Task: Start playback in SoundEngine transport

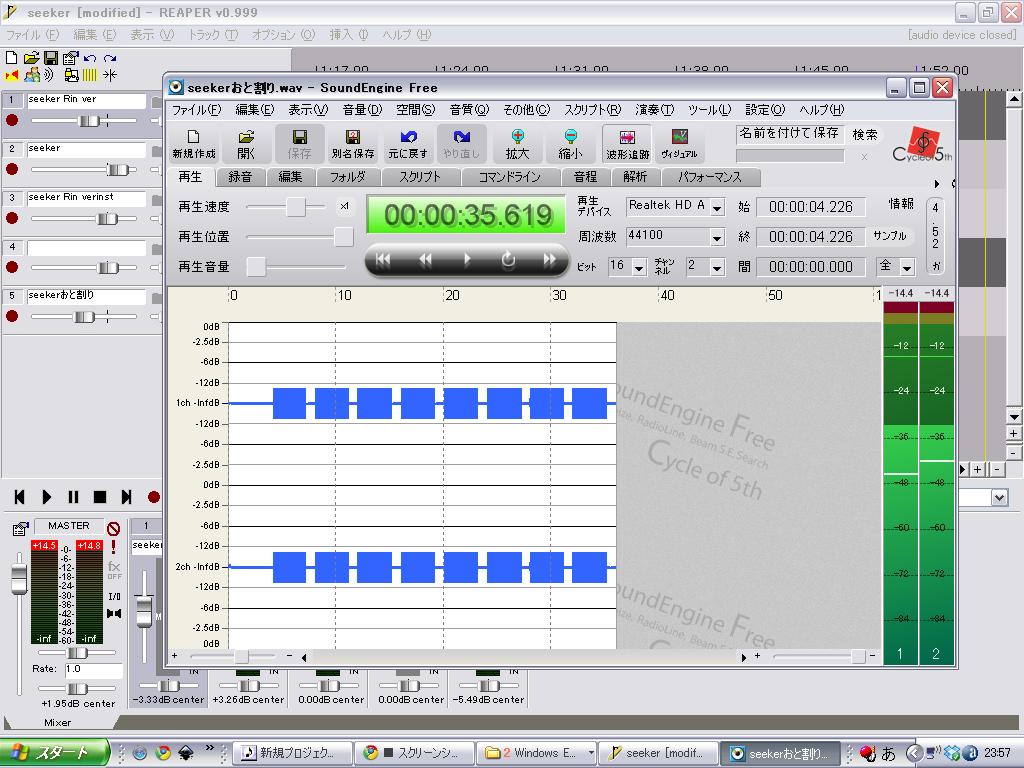Action: click(x=467, y=260)
